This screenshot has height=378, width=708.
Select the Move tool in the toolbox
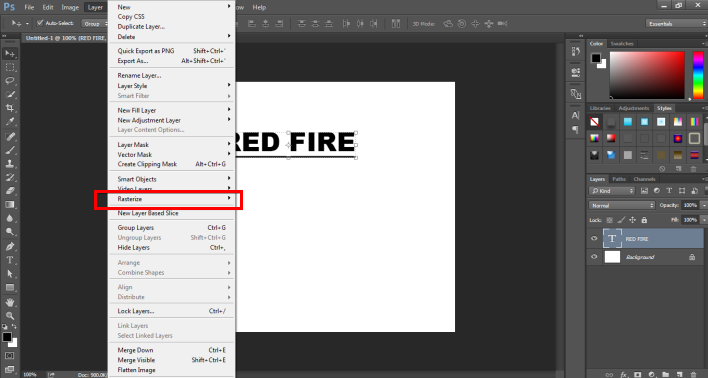(10, 53)
